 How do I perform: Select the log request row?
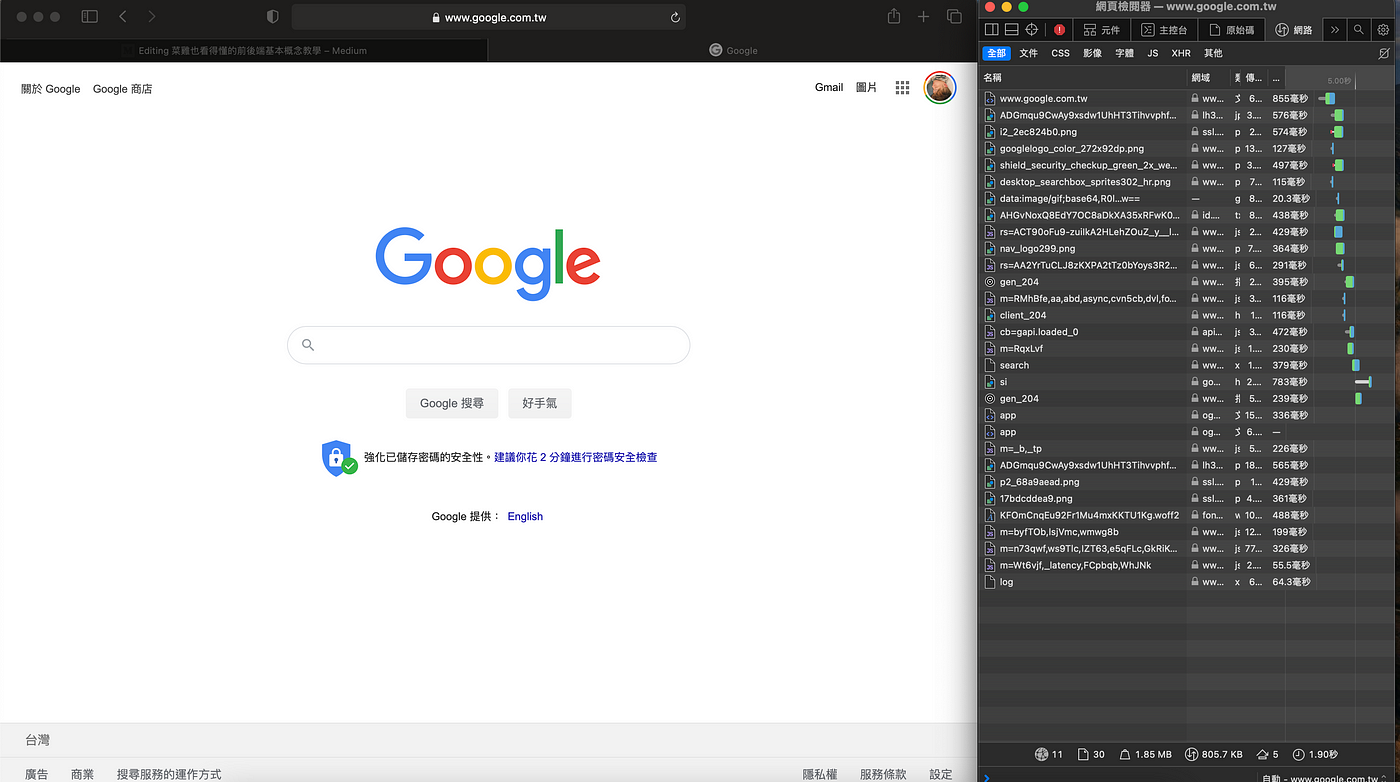(1188, 582)
